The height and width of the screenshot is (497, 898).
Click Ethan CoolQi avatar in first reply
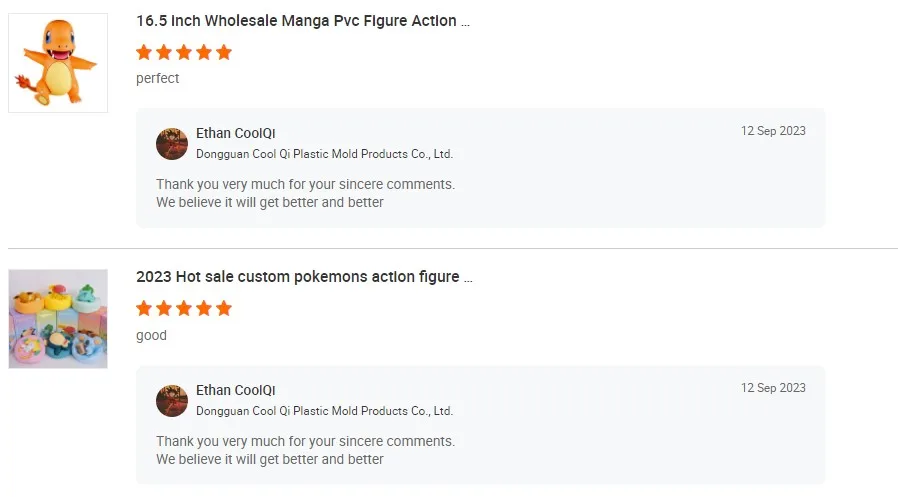tap(172, 144)
